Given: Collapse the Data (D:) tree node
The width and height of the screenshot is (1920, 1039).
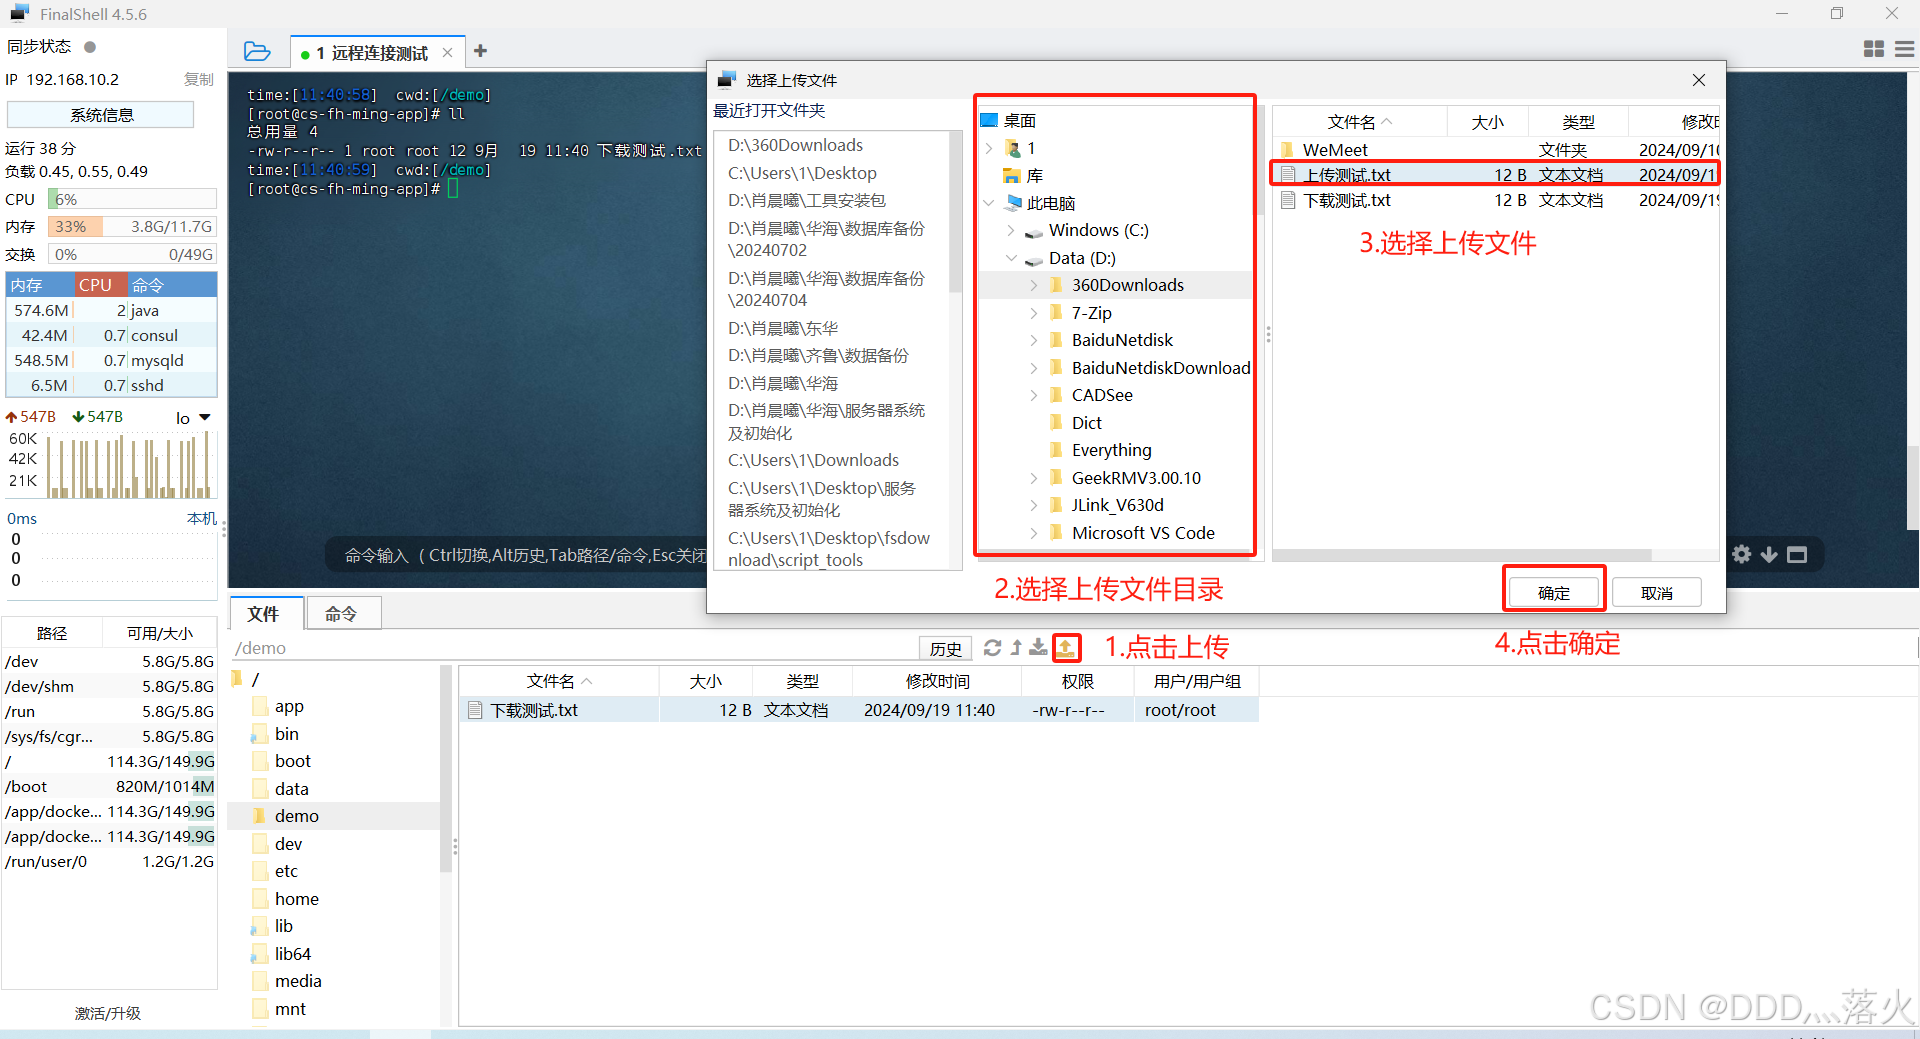Looking at the screenshot, I should click(x=1011, y=258).
